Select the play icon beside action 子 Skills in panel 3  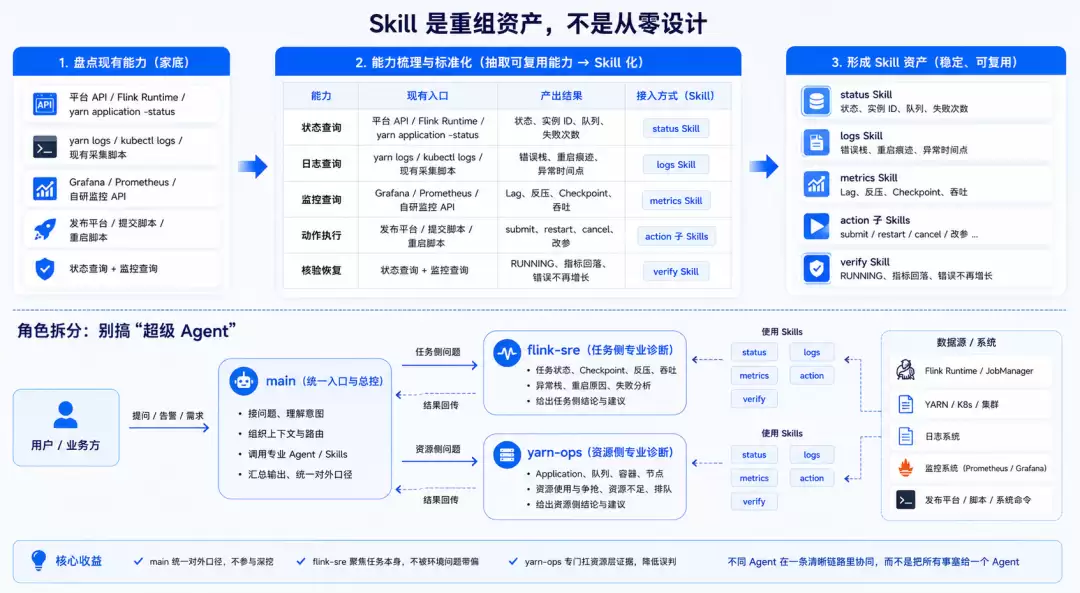(816, 227)
